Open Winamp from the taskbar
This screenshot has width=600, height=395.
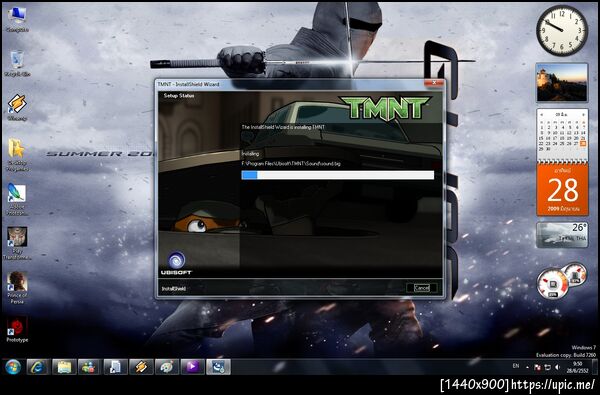point(141,367)
